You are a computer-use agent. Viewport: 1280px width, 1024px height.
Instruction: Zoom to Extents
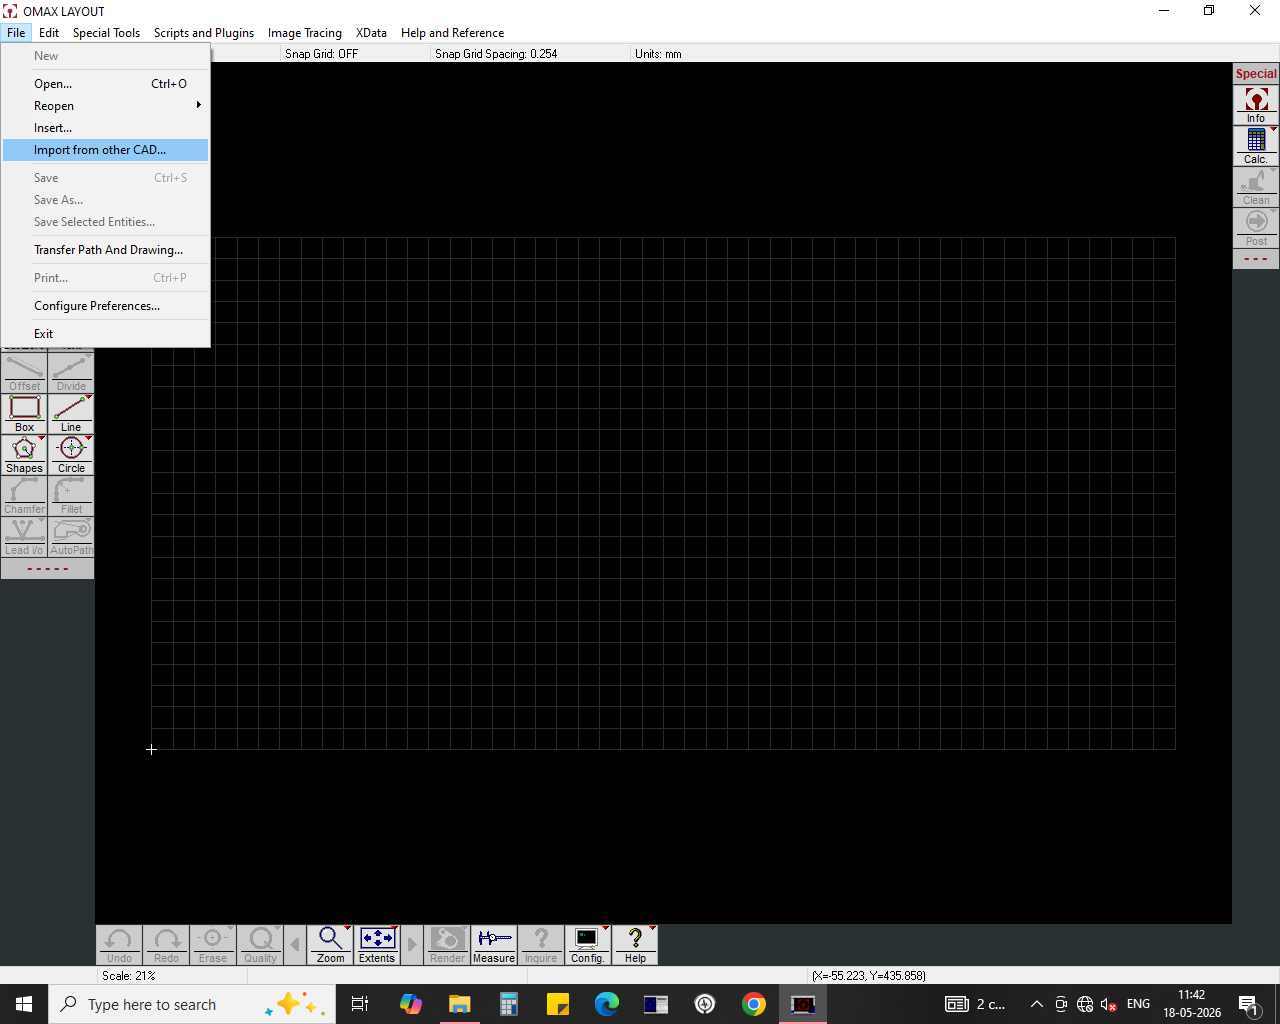377,945
